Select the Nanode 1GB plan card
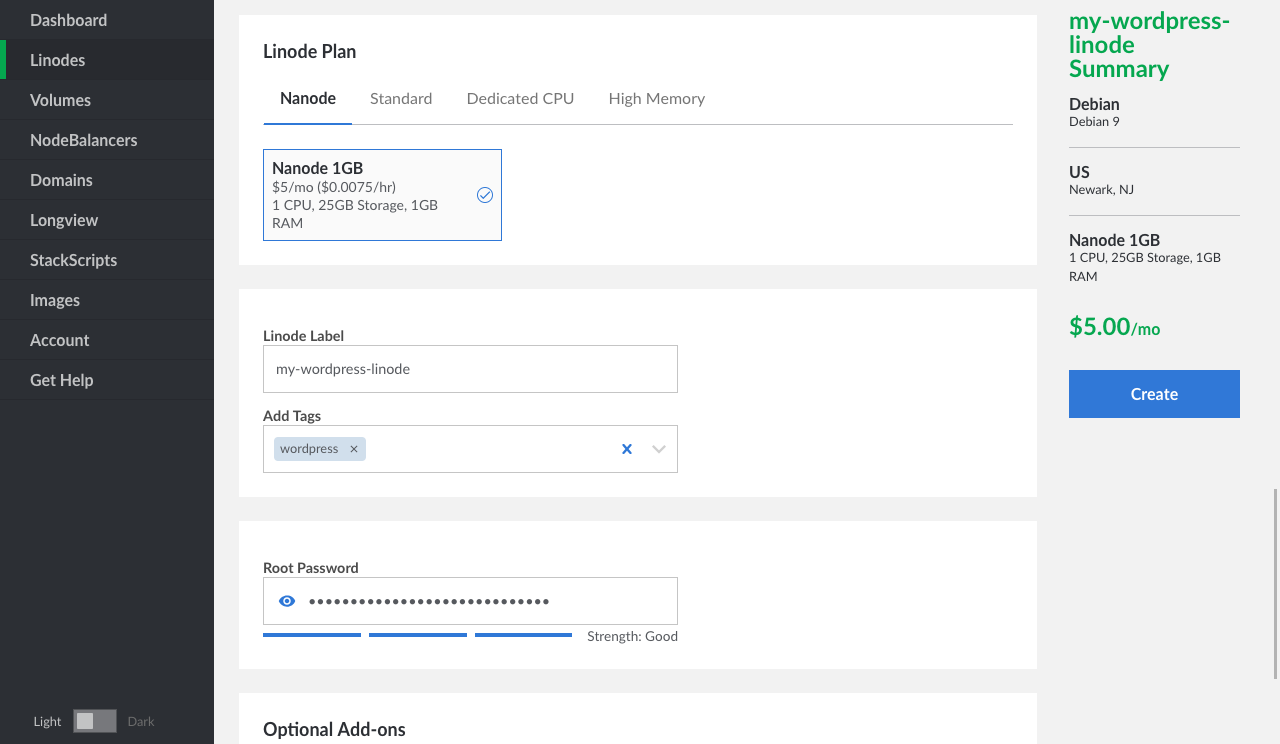1280x744 pixels. 382,195
